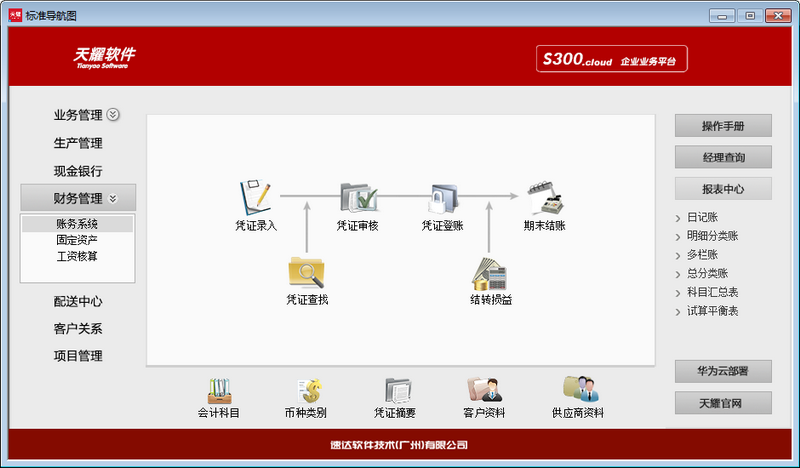Click the 天耀软件 logo in the header
This screenshot has width=800, height=468.
click(x=105, y=57)
